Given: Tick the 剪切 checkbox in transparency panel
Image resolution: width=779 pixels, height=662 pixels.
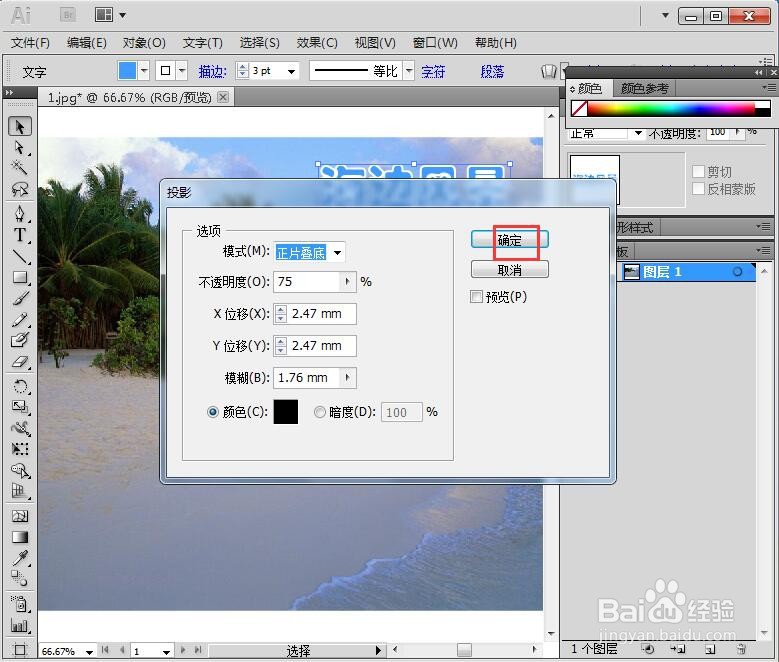Looking at the screenshot, I should pyautogui.click(x=698, y=171).
